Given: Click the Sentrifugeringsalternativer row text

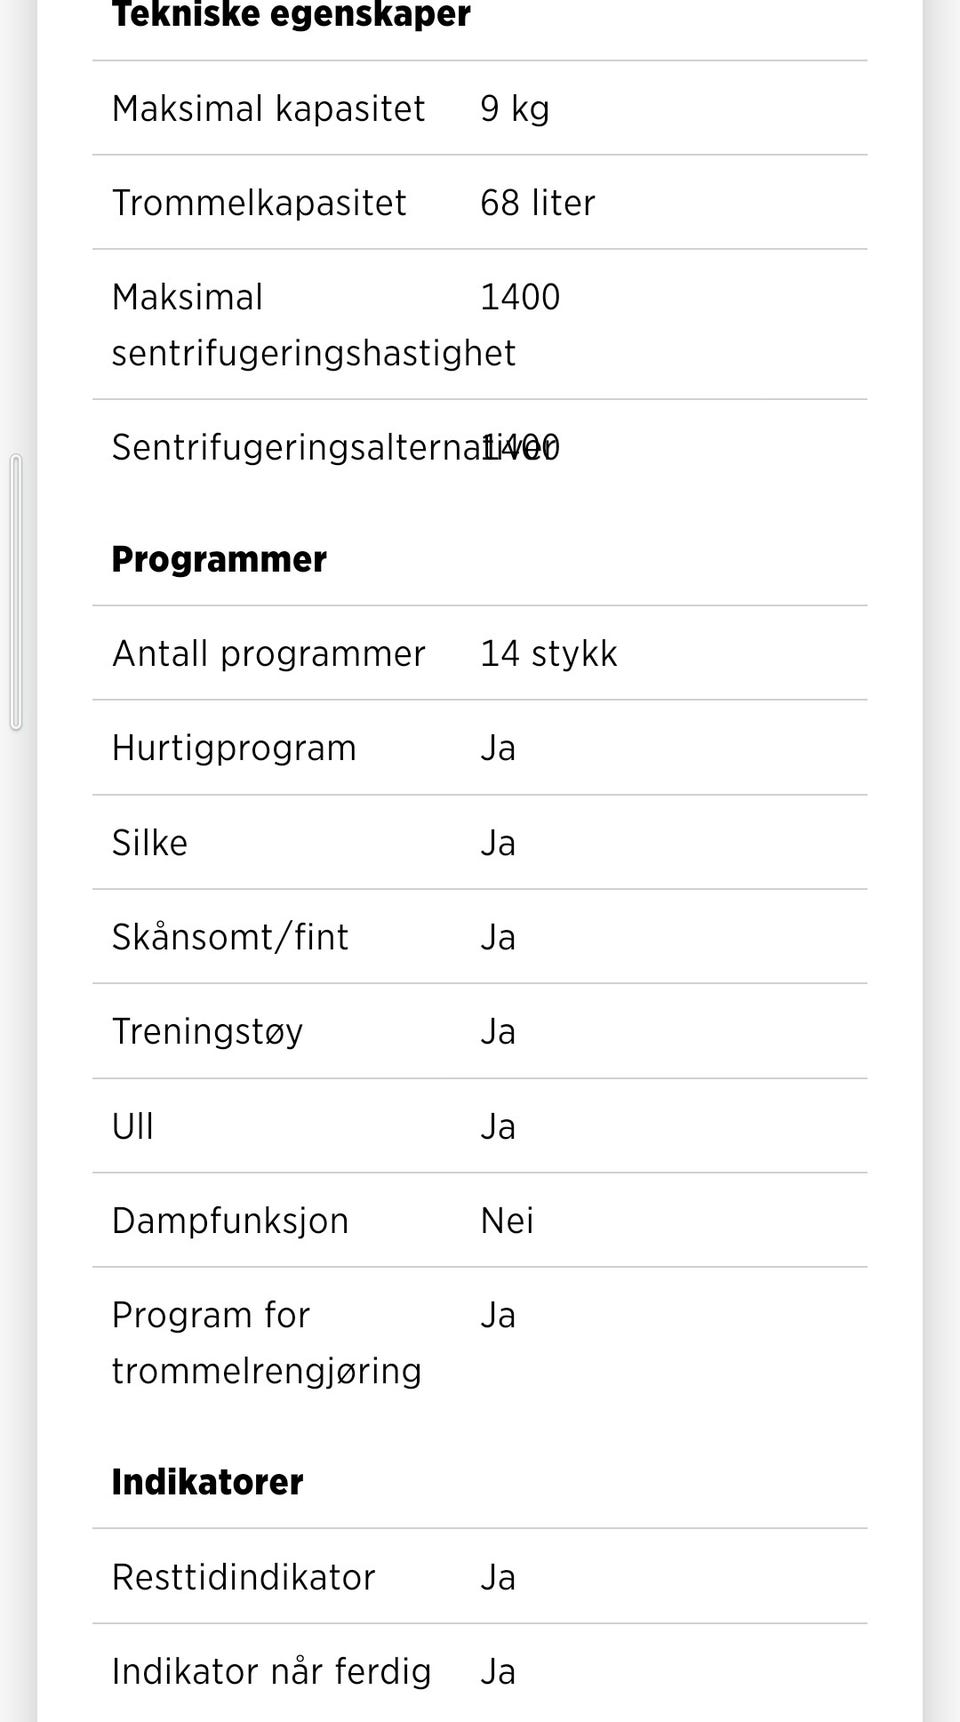Looking at the screenshot, I should [x=335, y=447].
